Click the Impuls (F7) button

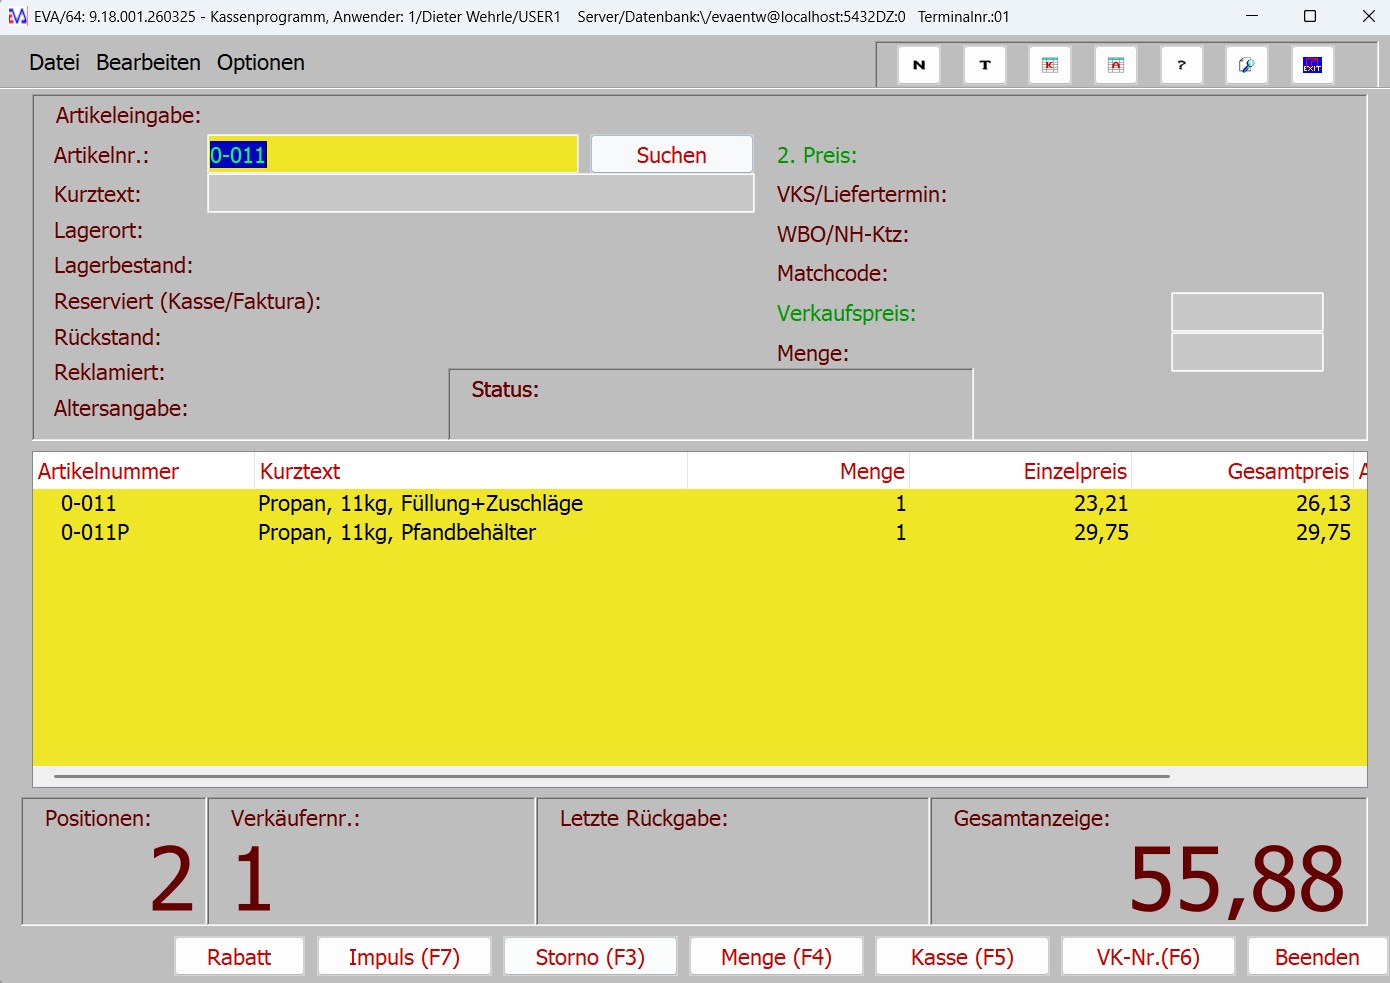[x=404, y=957]
